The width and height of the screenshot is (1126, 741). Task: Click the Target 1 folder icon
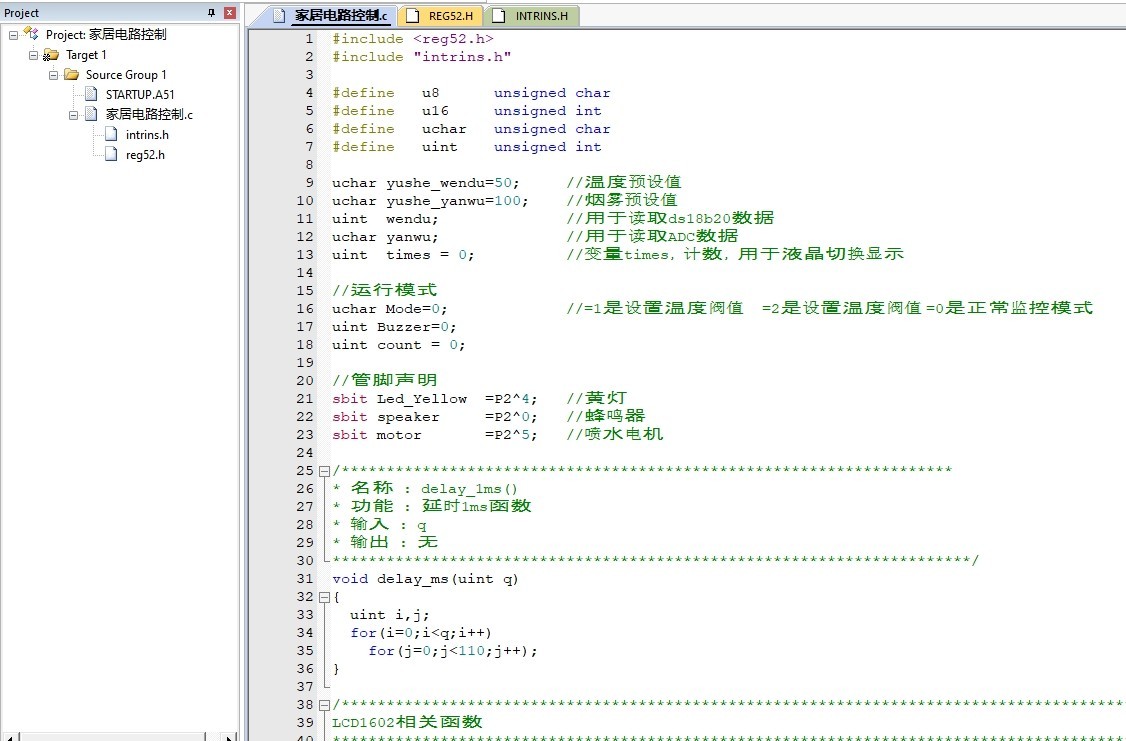point(50,55)
